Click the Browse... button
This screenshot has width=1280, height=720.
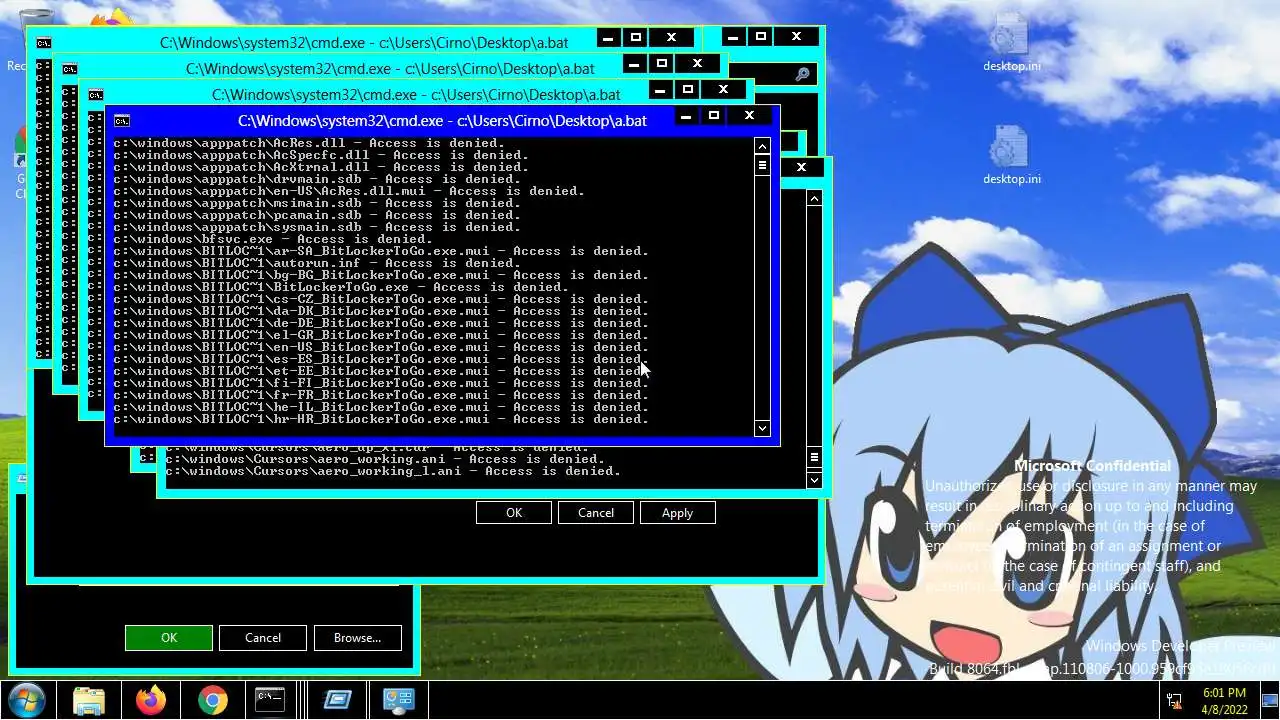[357, 637]
